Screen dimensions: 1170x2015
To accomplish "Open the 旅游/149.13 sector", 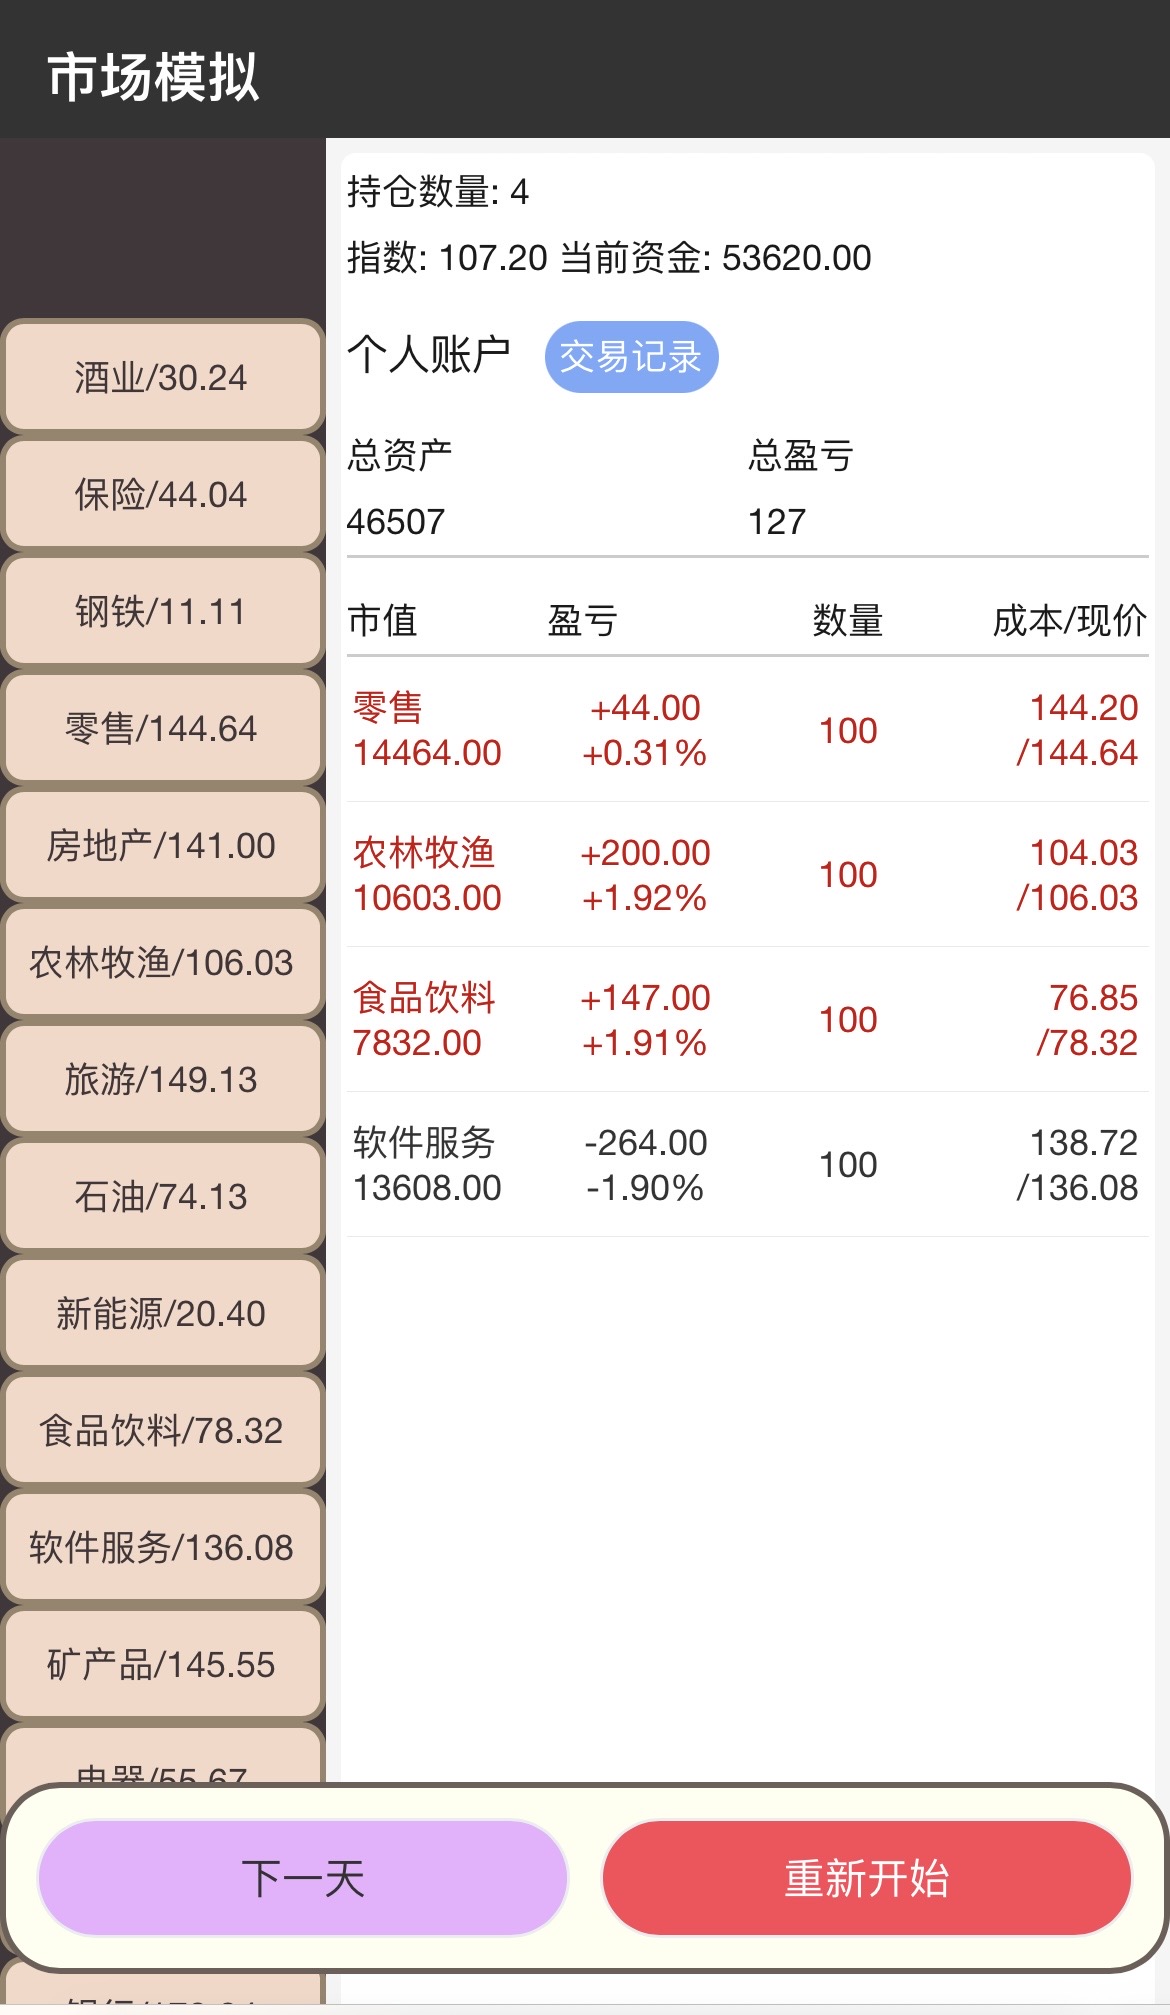I will pos(161,1079).
